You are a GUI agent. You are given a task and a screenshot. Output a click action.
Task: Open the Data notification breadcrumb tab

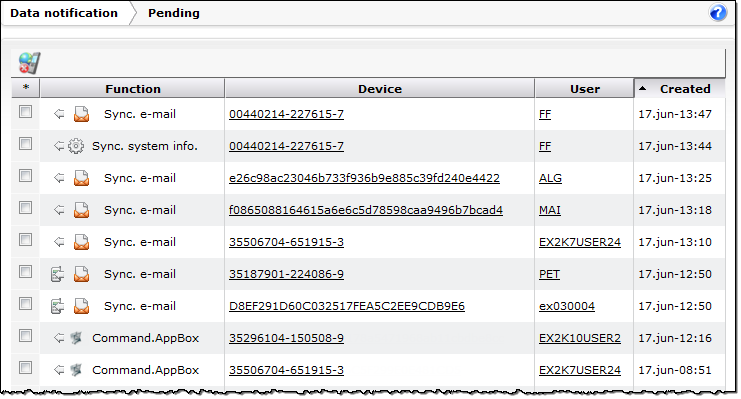click(x=64, y=13)
